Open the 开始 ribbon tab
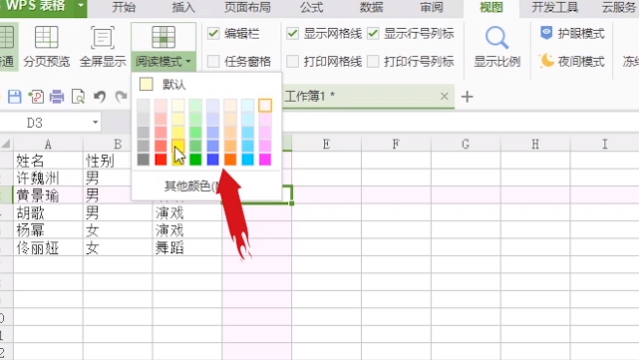639x360 pixels. tap(123, 7)
